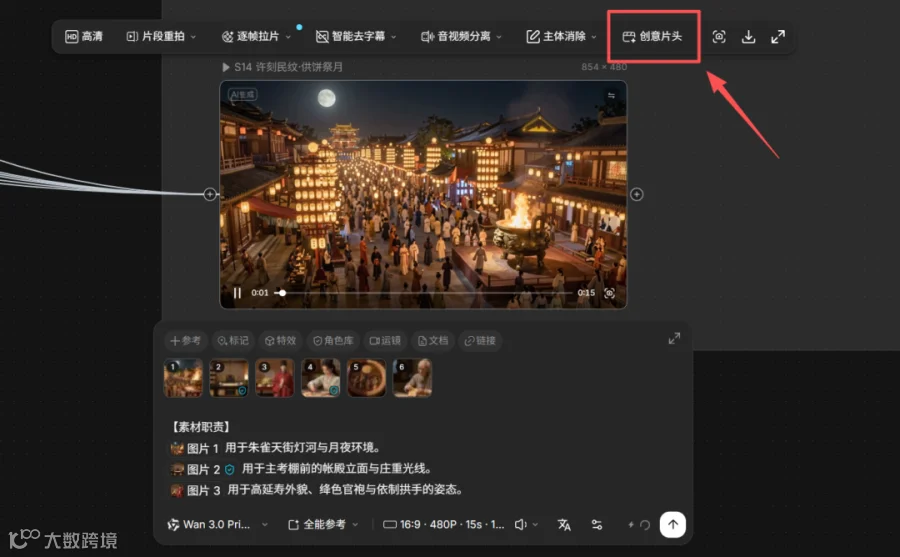The height and width of the screenshot is (557, 900).
Task: Open the 片段重拍 dropdown
Action: point(161,37)
